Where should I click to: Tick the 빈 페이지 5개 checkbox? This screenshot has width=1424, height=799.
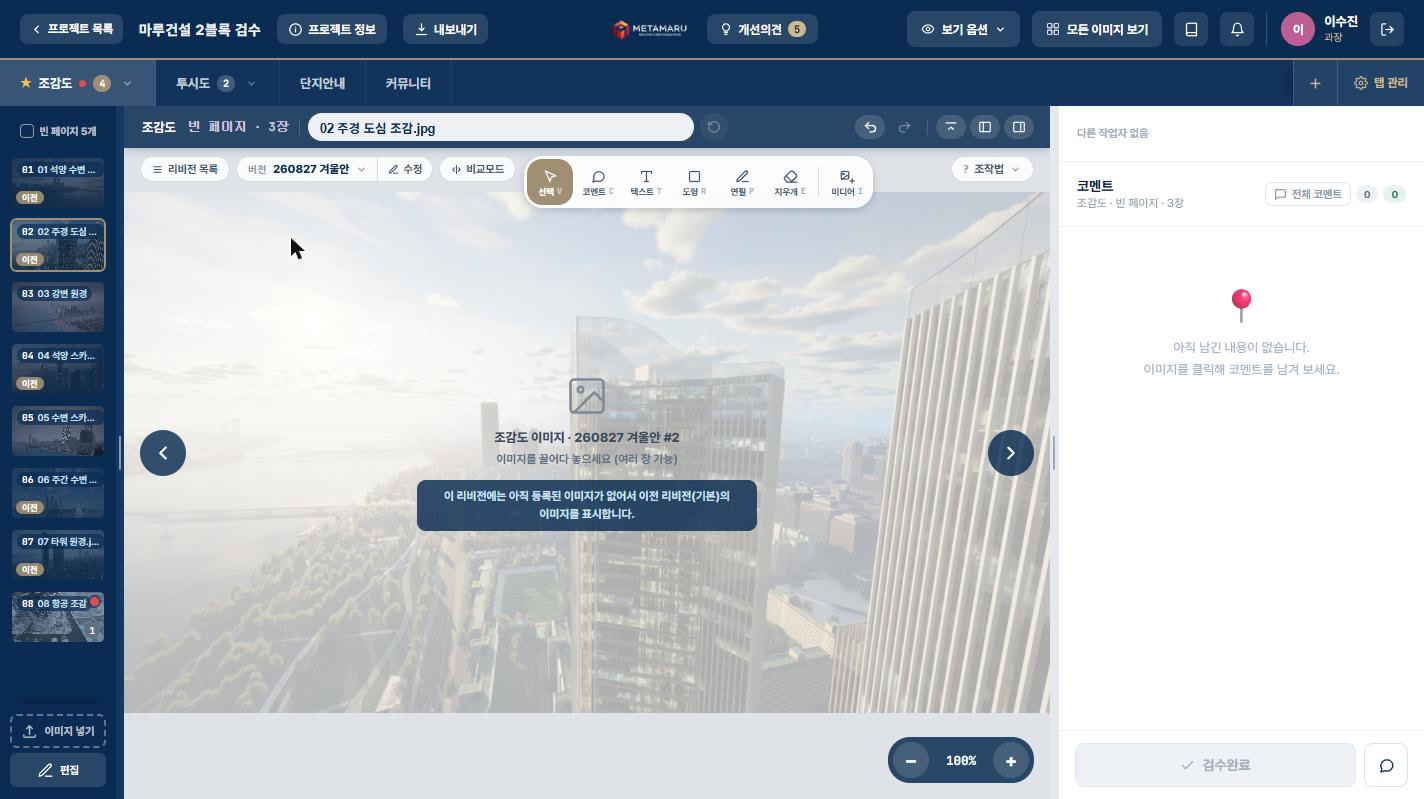[27, 131]
